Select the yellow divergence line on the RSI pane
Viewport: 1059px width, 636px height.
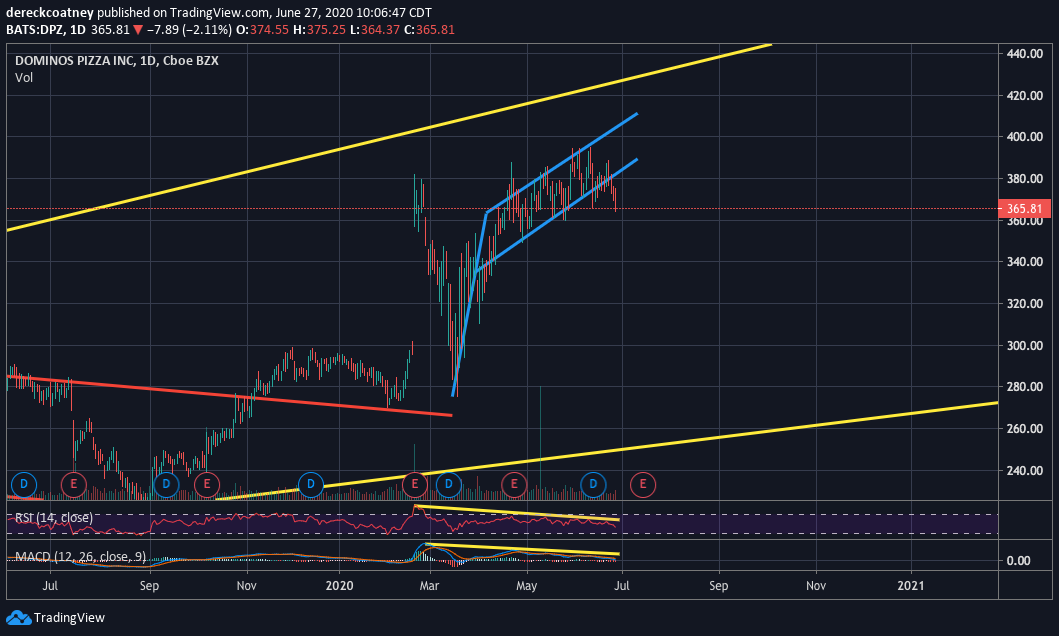(517, 512)
